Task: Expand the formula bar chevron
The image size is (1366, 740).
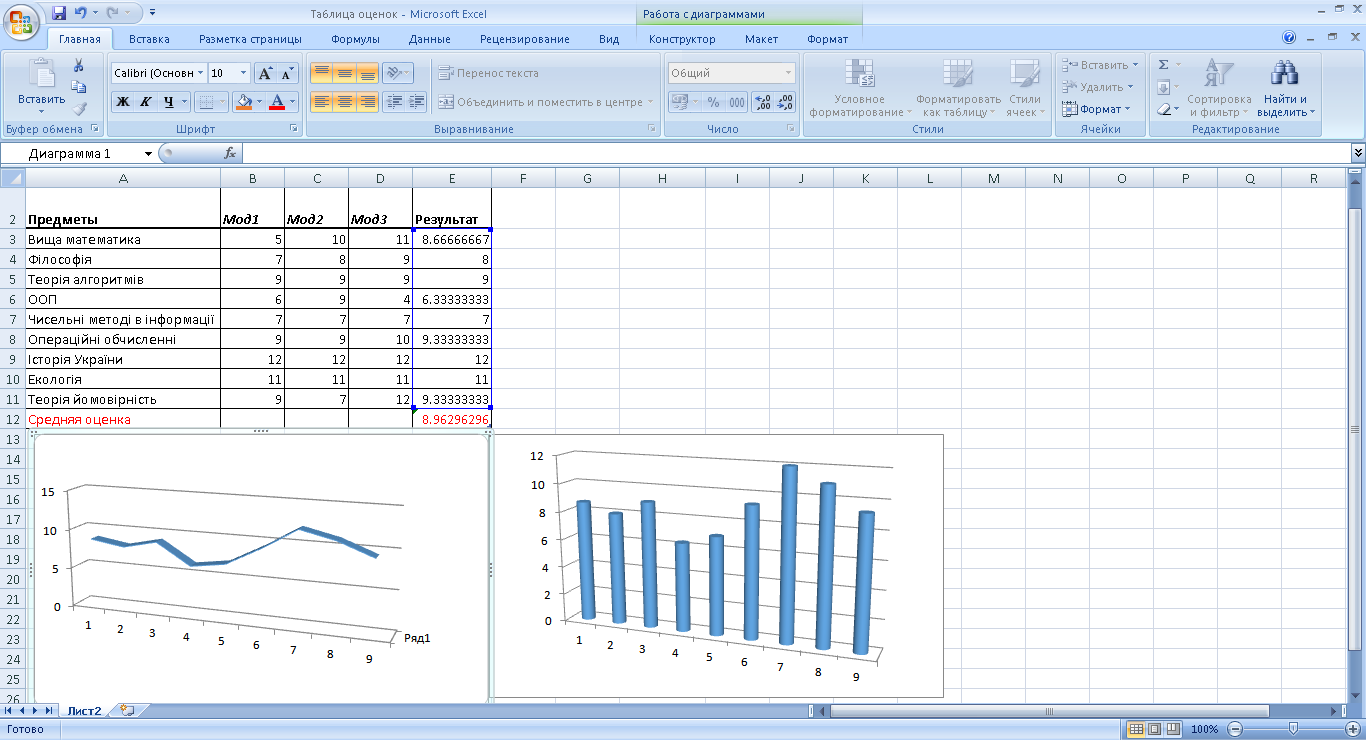Action: point(1358,153)
